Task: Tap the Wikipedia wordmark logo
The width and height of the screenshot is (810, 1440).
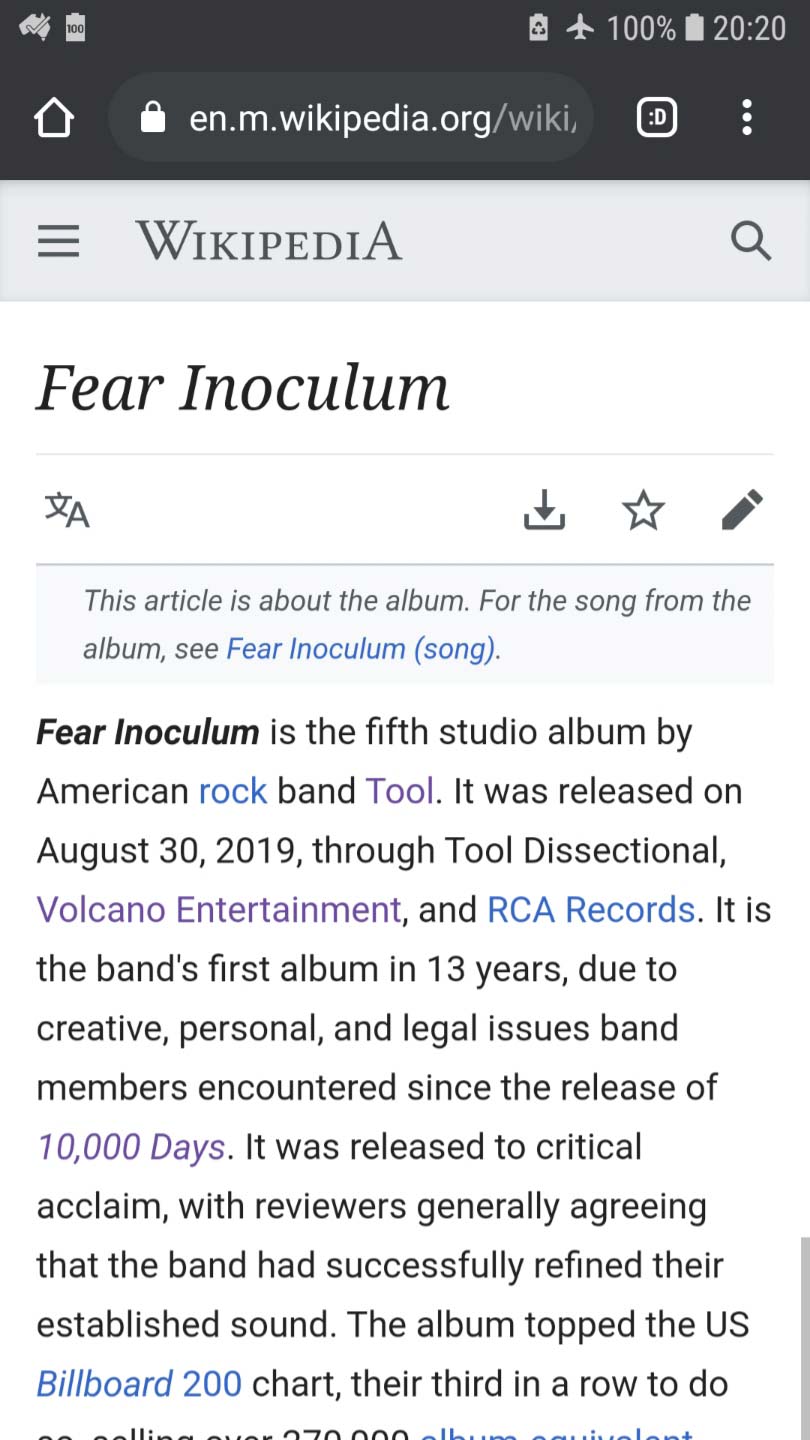Action: coord(269,242)
